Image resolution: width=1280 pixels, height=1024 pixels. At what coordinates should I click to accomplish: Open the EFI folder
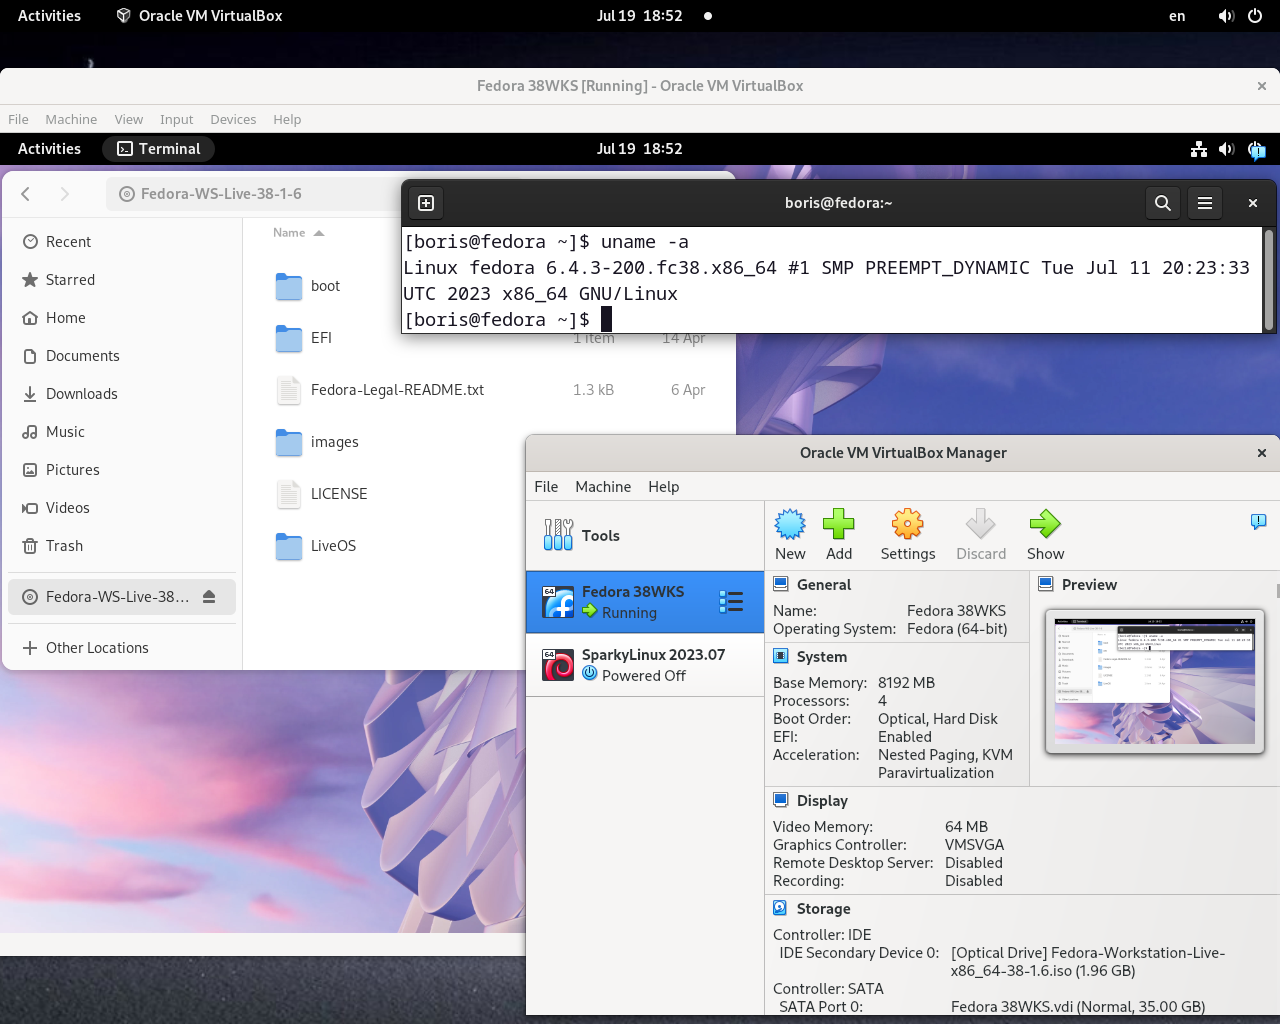(x=289, y=338)
